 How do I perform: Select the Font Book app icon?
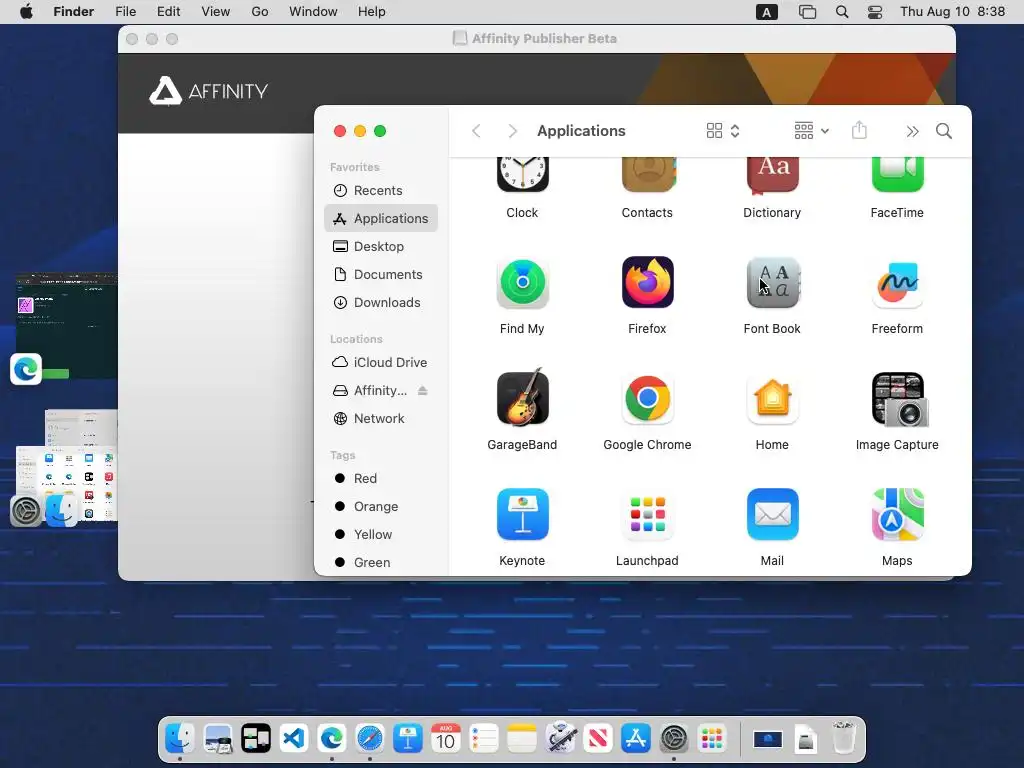point(773,283)
